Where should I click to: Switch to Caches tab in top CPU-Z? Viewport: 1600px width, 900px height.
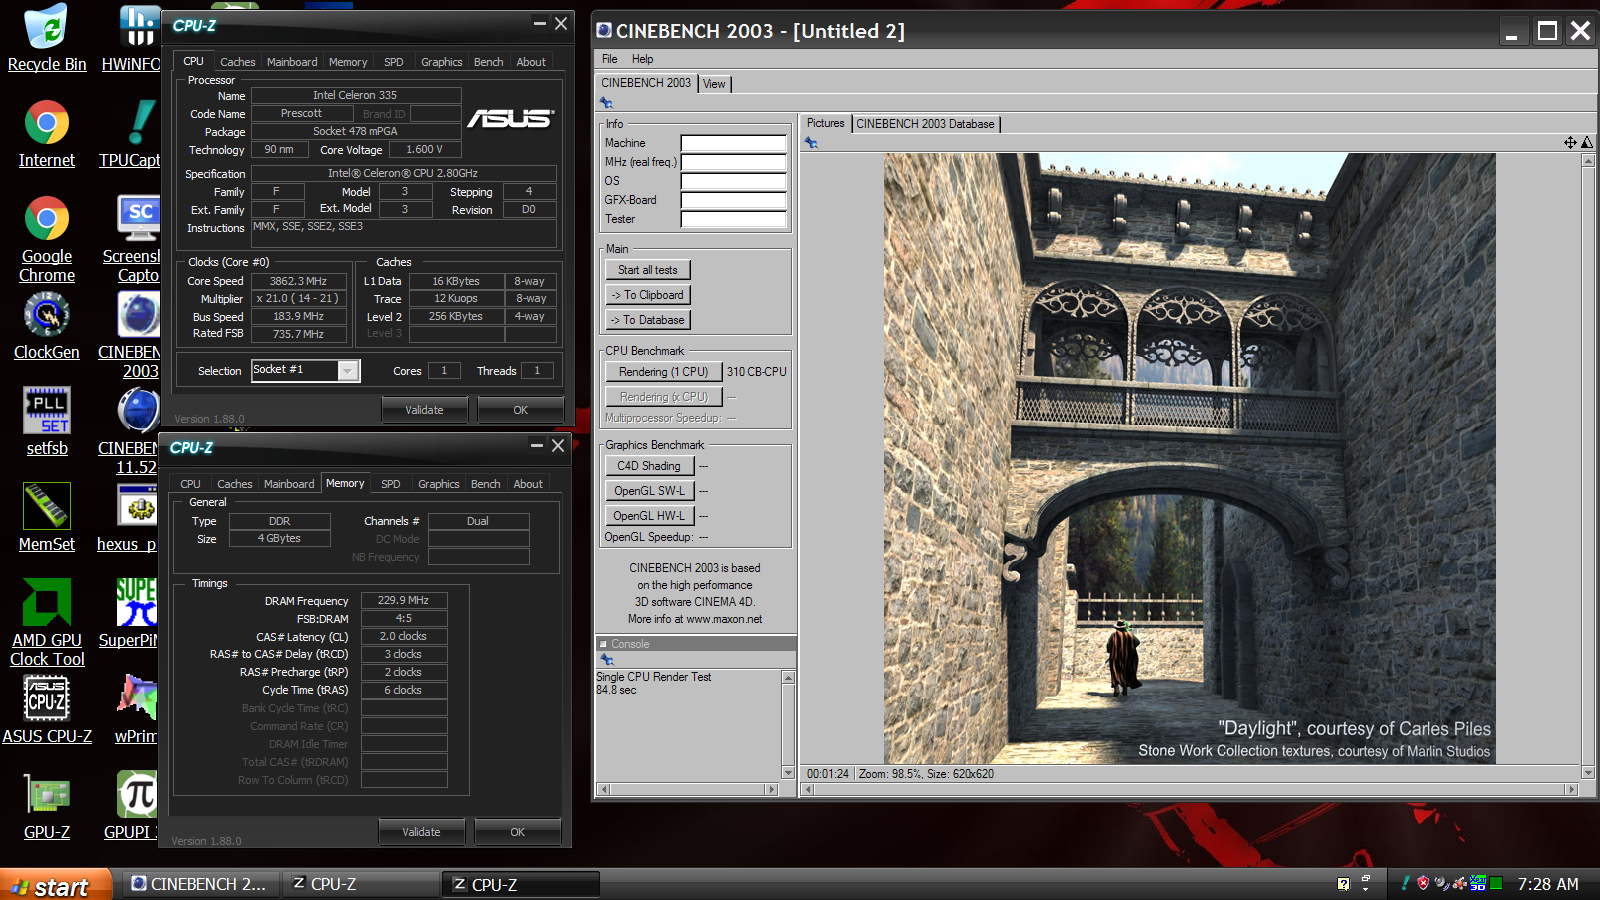(237, 62)
